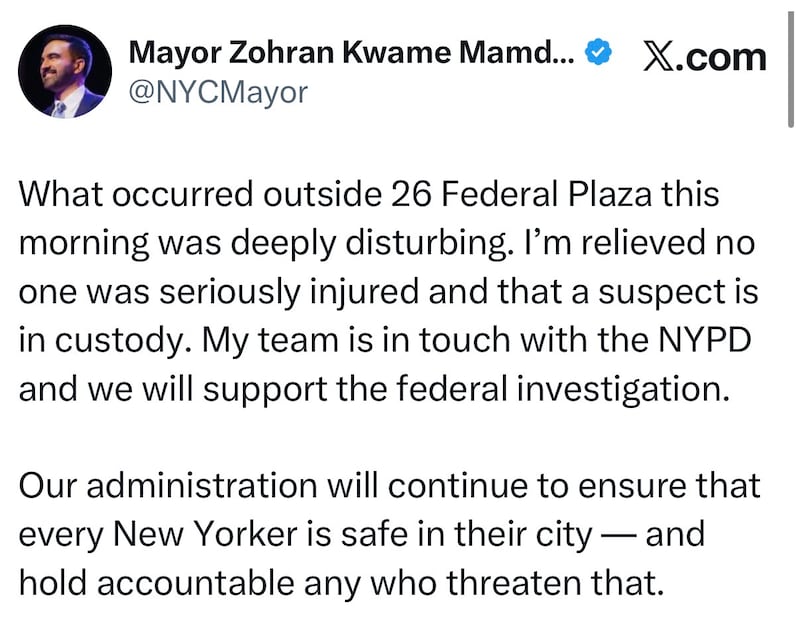800x636 pixels.
Task: Open the circular profile avatar photo
Action: tap(64, 71)
